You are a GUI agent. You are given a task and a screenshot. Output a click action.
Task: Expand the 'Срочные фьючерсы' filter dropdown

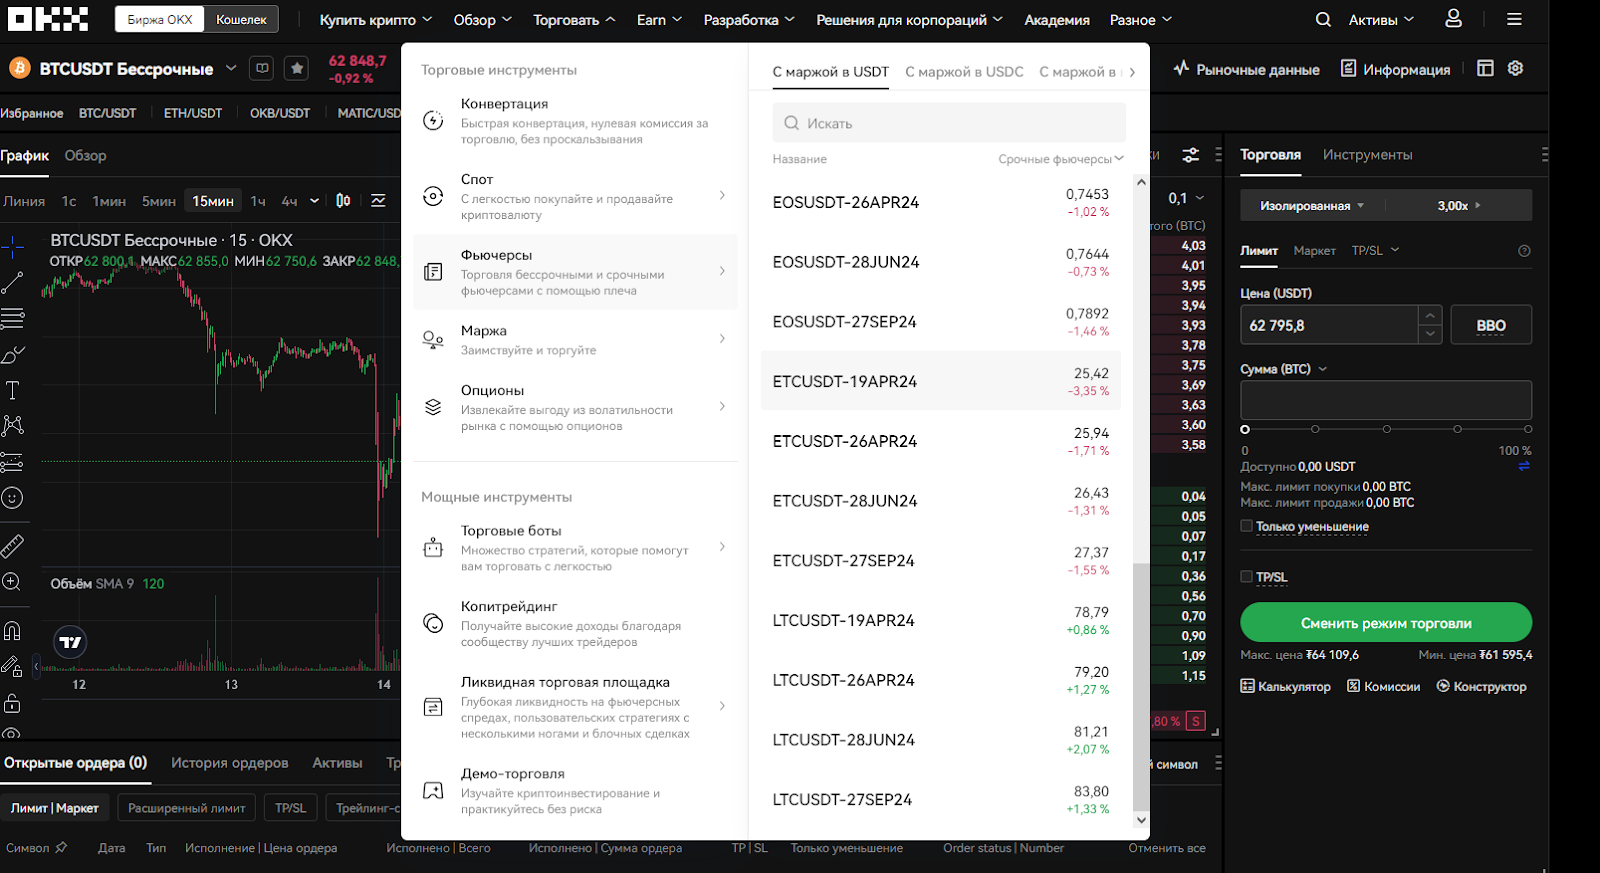point(1060,159)
